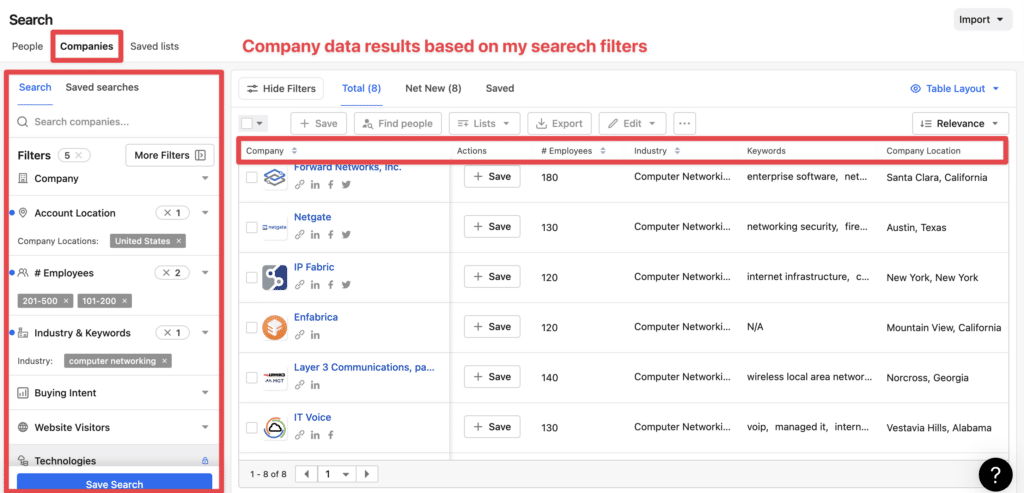Click into Search companies field
This screenshot has width=1024, height=493.
(x=114, y=121)
